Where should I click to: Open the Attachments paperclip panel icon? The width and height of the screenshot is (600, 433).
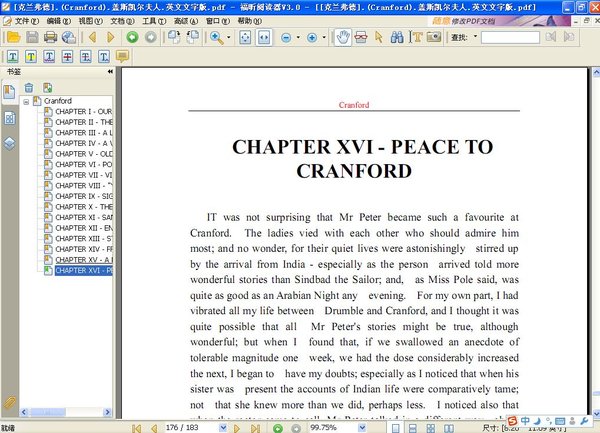pos(10,402)
